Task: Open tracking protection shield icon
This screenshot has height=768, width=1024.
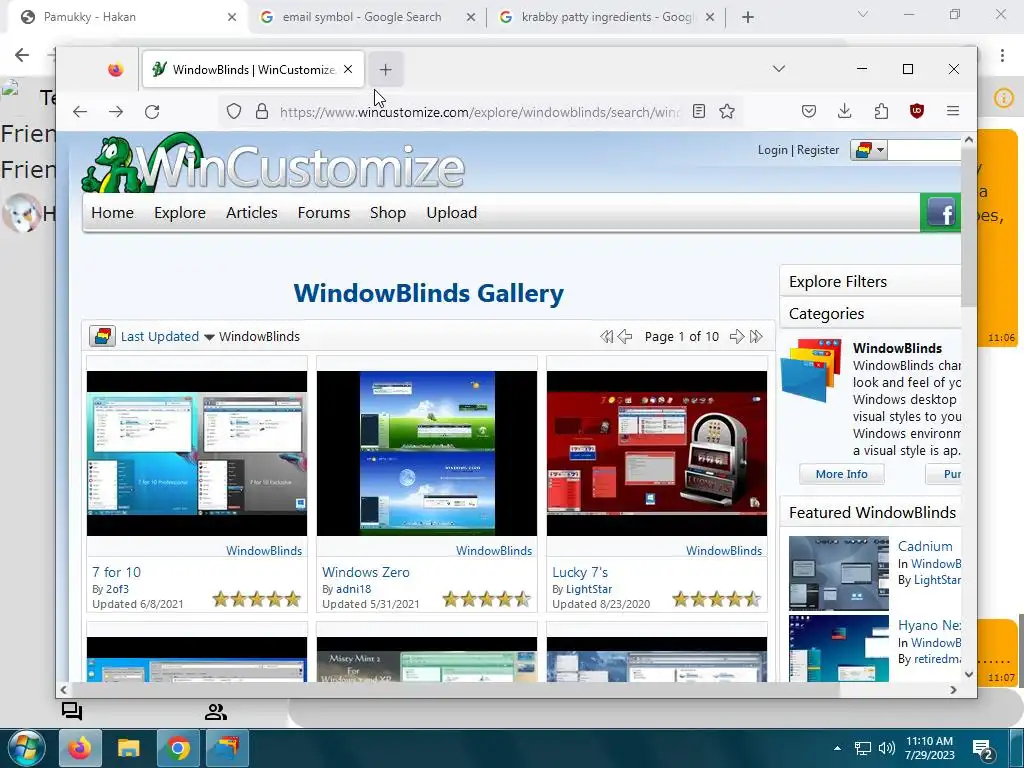Action: (x=234, y=112)
